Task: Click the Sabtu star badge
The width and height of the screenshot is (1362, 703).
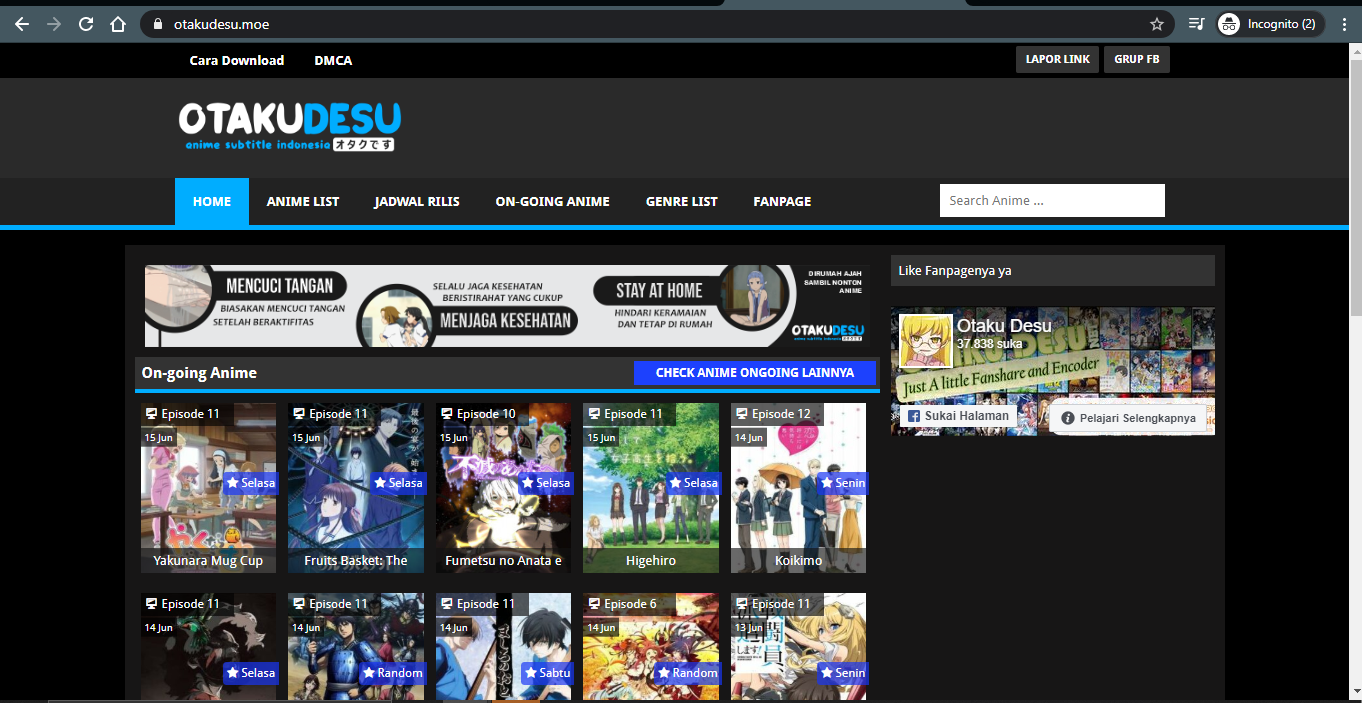Action: 546,673
